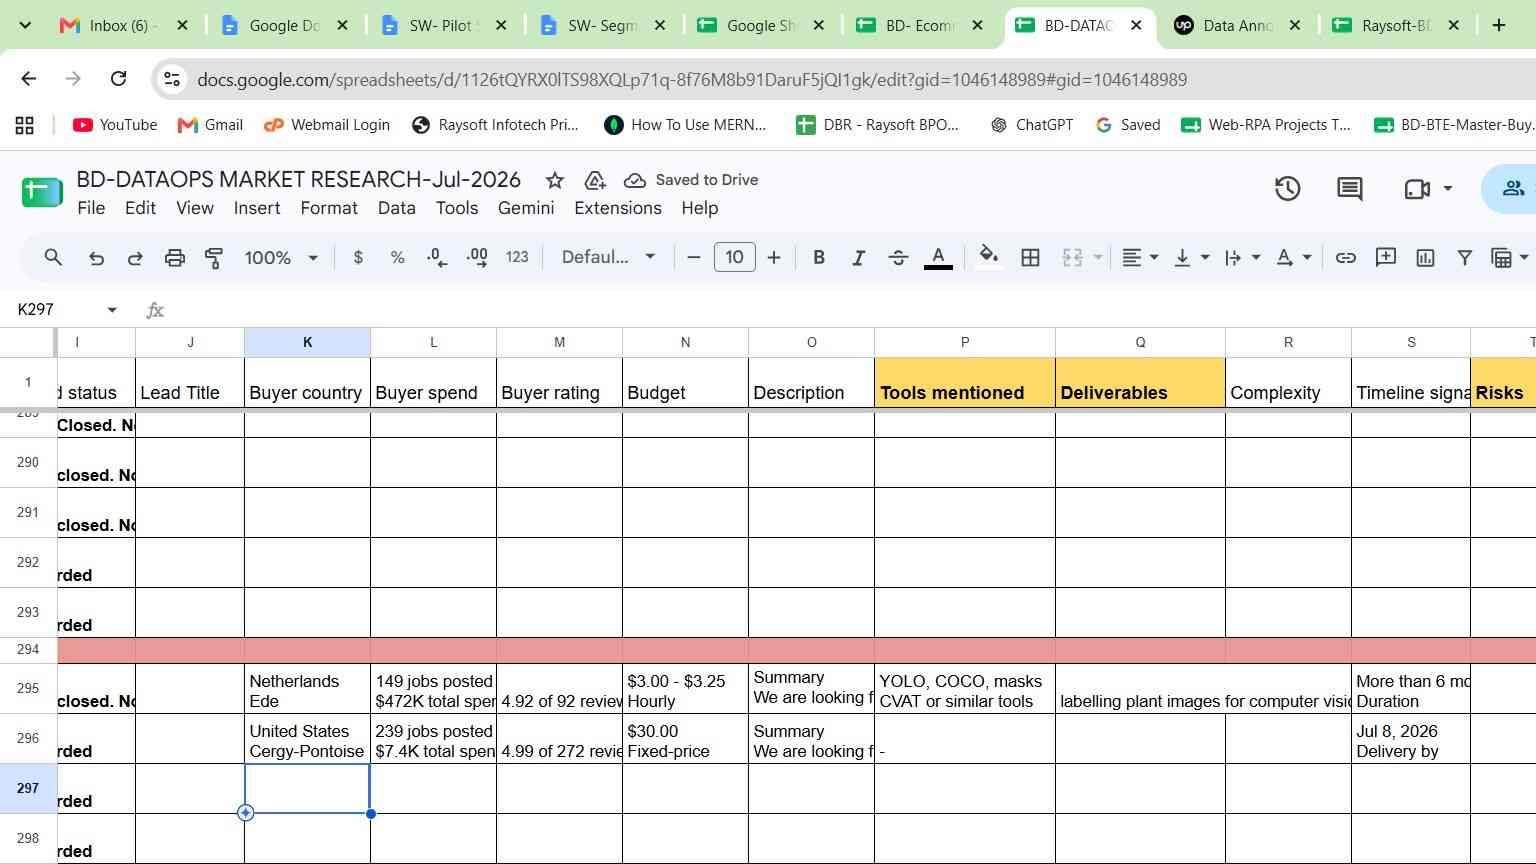Click the Webmail Login bookmark
Screen dimensions: 1536x864
coord(327,125)
